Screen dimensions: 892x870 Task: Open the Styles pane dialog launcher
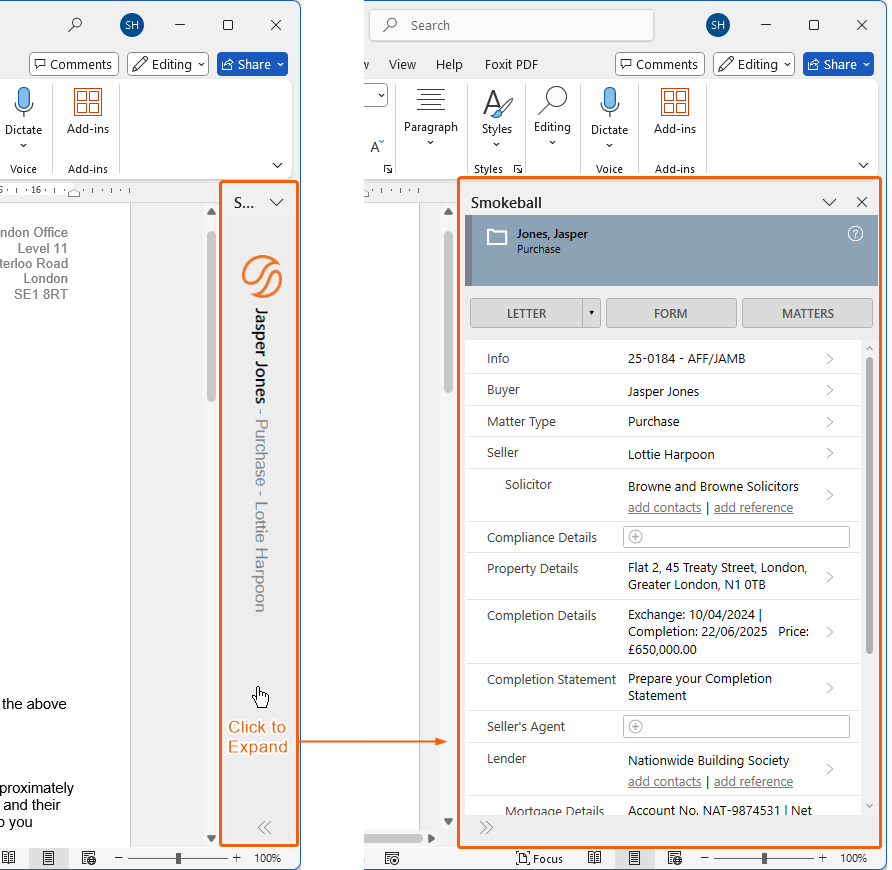tap(518, 169)
